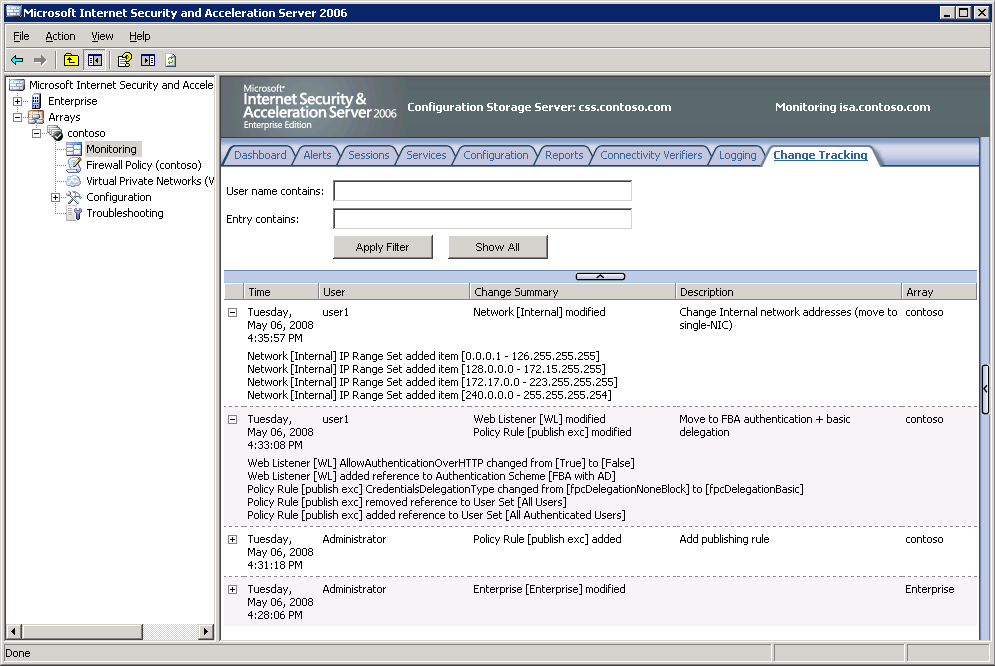Viewport: 995px width, 666px height.
Task: Click the Enterprise building icon in the tree
Action: pos(37,101)
